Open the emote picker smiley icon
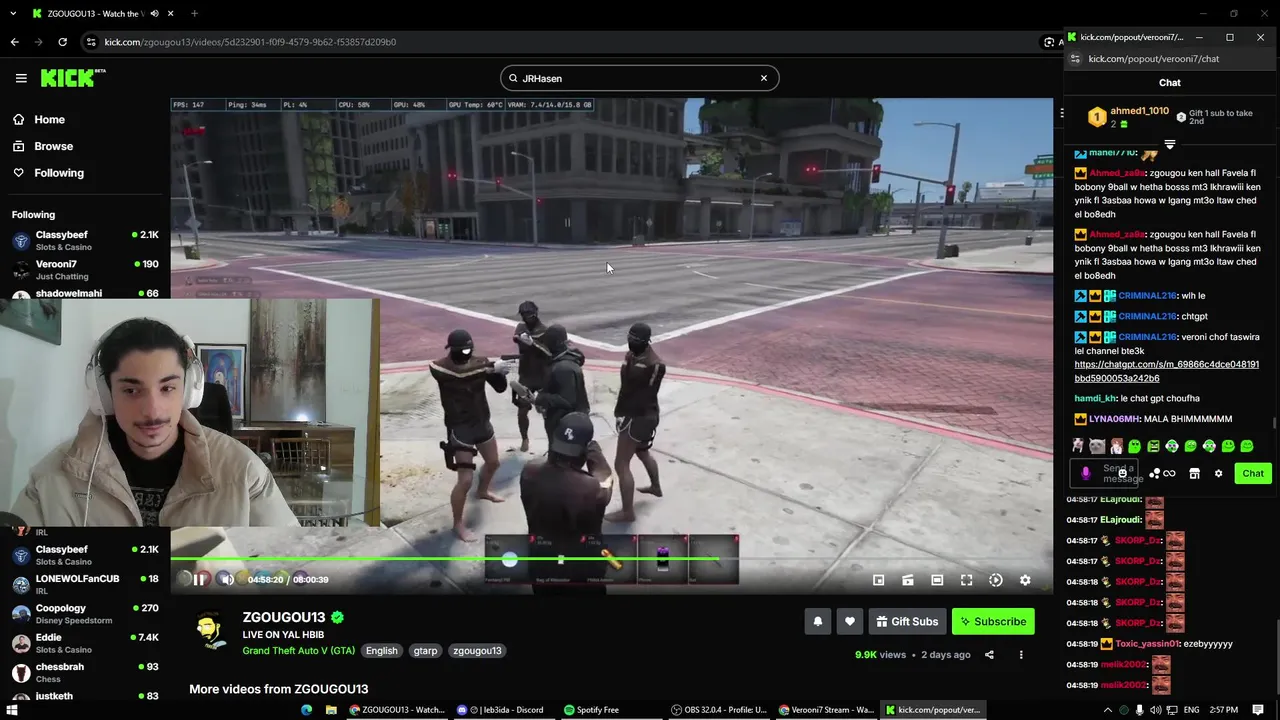The width and height of the screenshot is (1280, 720). click(x=1123, y=473)
